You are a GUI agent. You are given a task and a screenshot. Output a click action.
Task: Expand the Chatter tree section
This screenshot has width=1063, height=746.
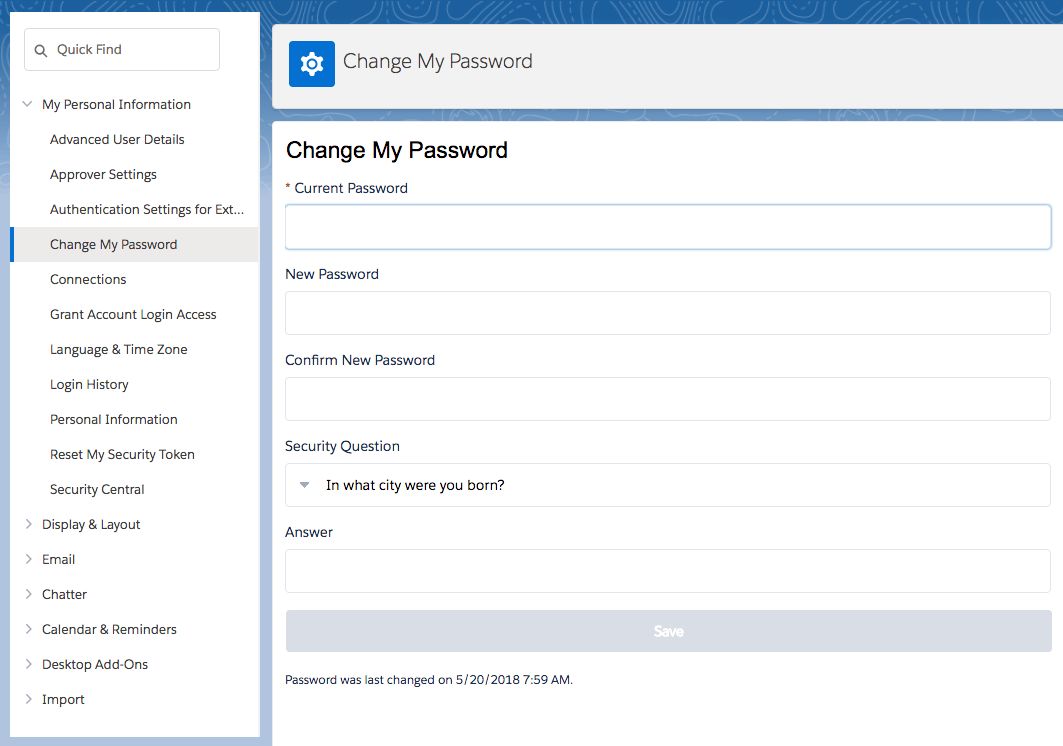28,594
